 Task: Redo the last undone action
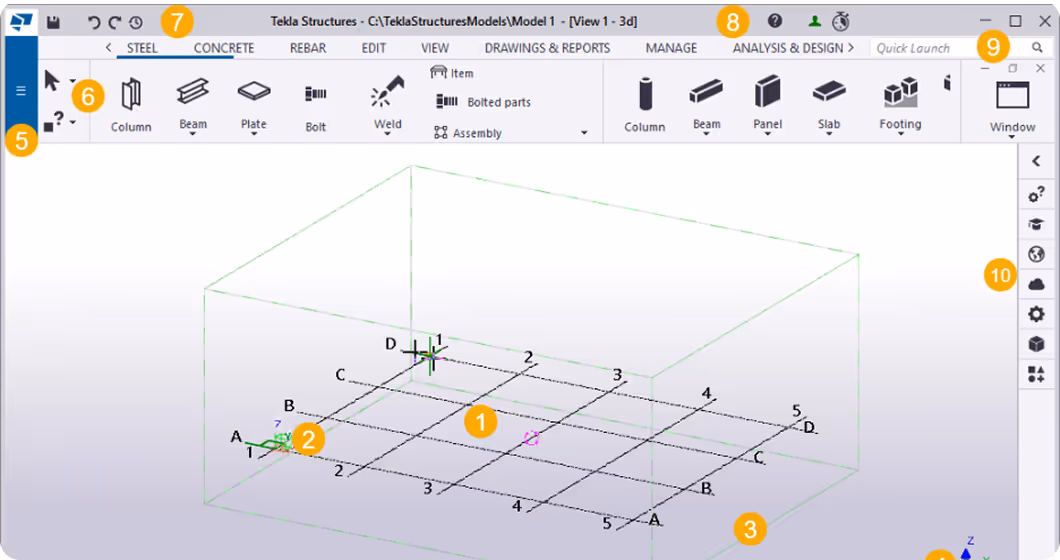115,22
